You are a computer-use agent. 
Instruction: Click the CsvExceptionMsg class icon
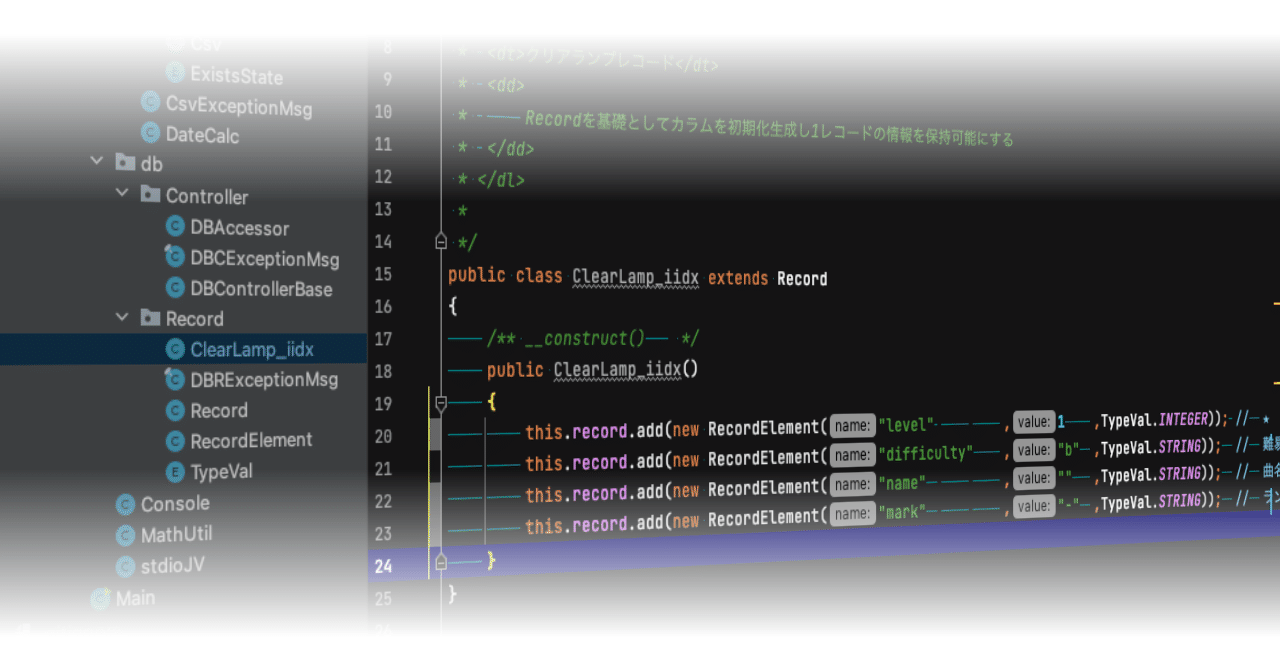pos(149,104)
